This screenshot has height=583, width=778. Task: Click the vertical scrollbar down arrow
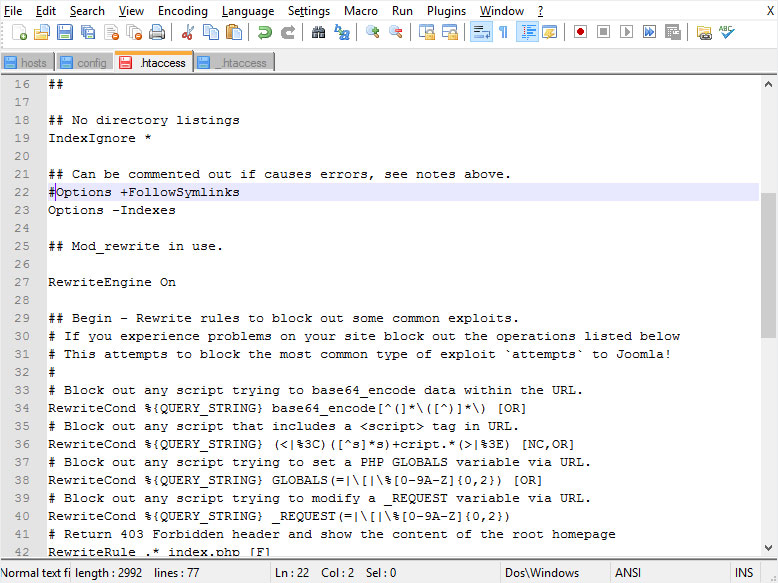coord(769,548)
